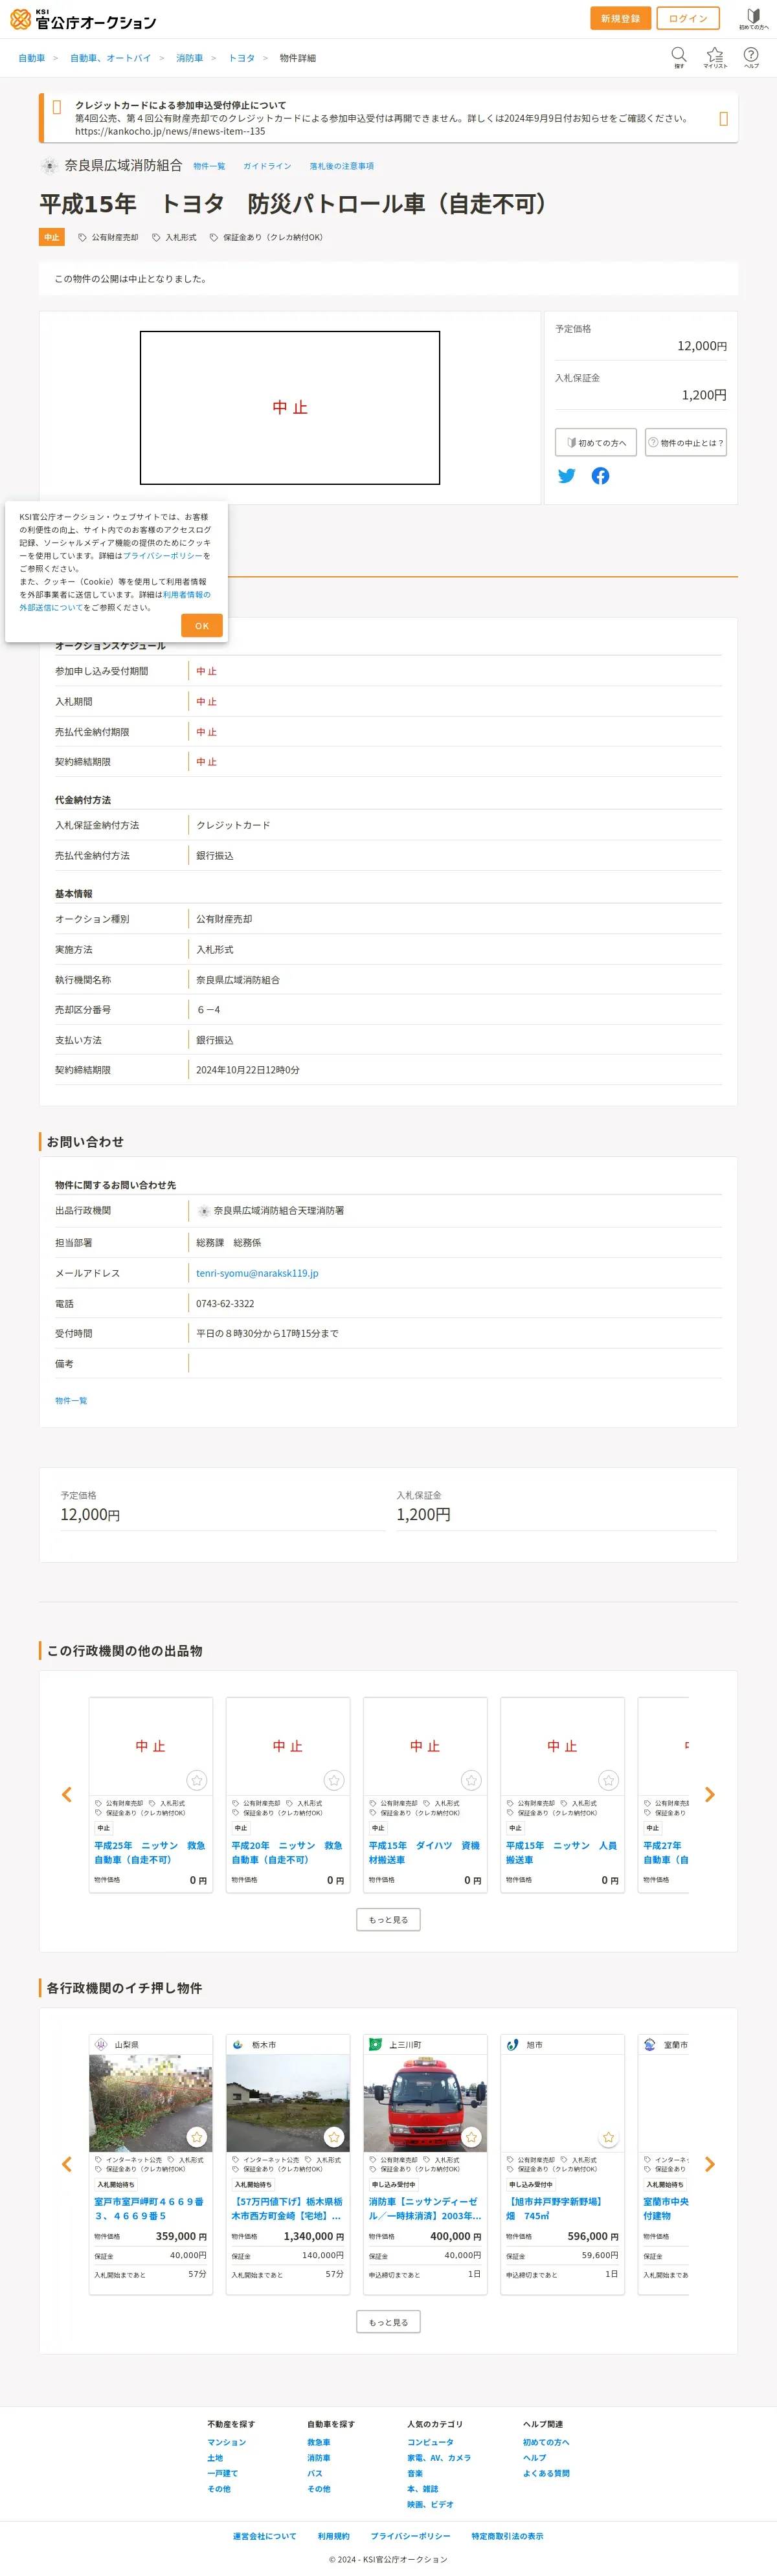The height and width of the screenshot is (2576, 777).
Task: Share the listing via the Twitter icon
Action: pos(567,476)
